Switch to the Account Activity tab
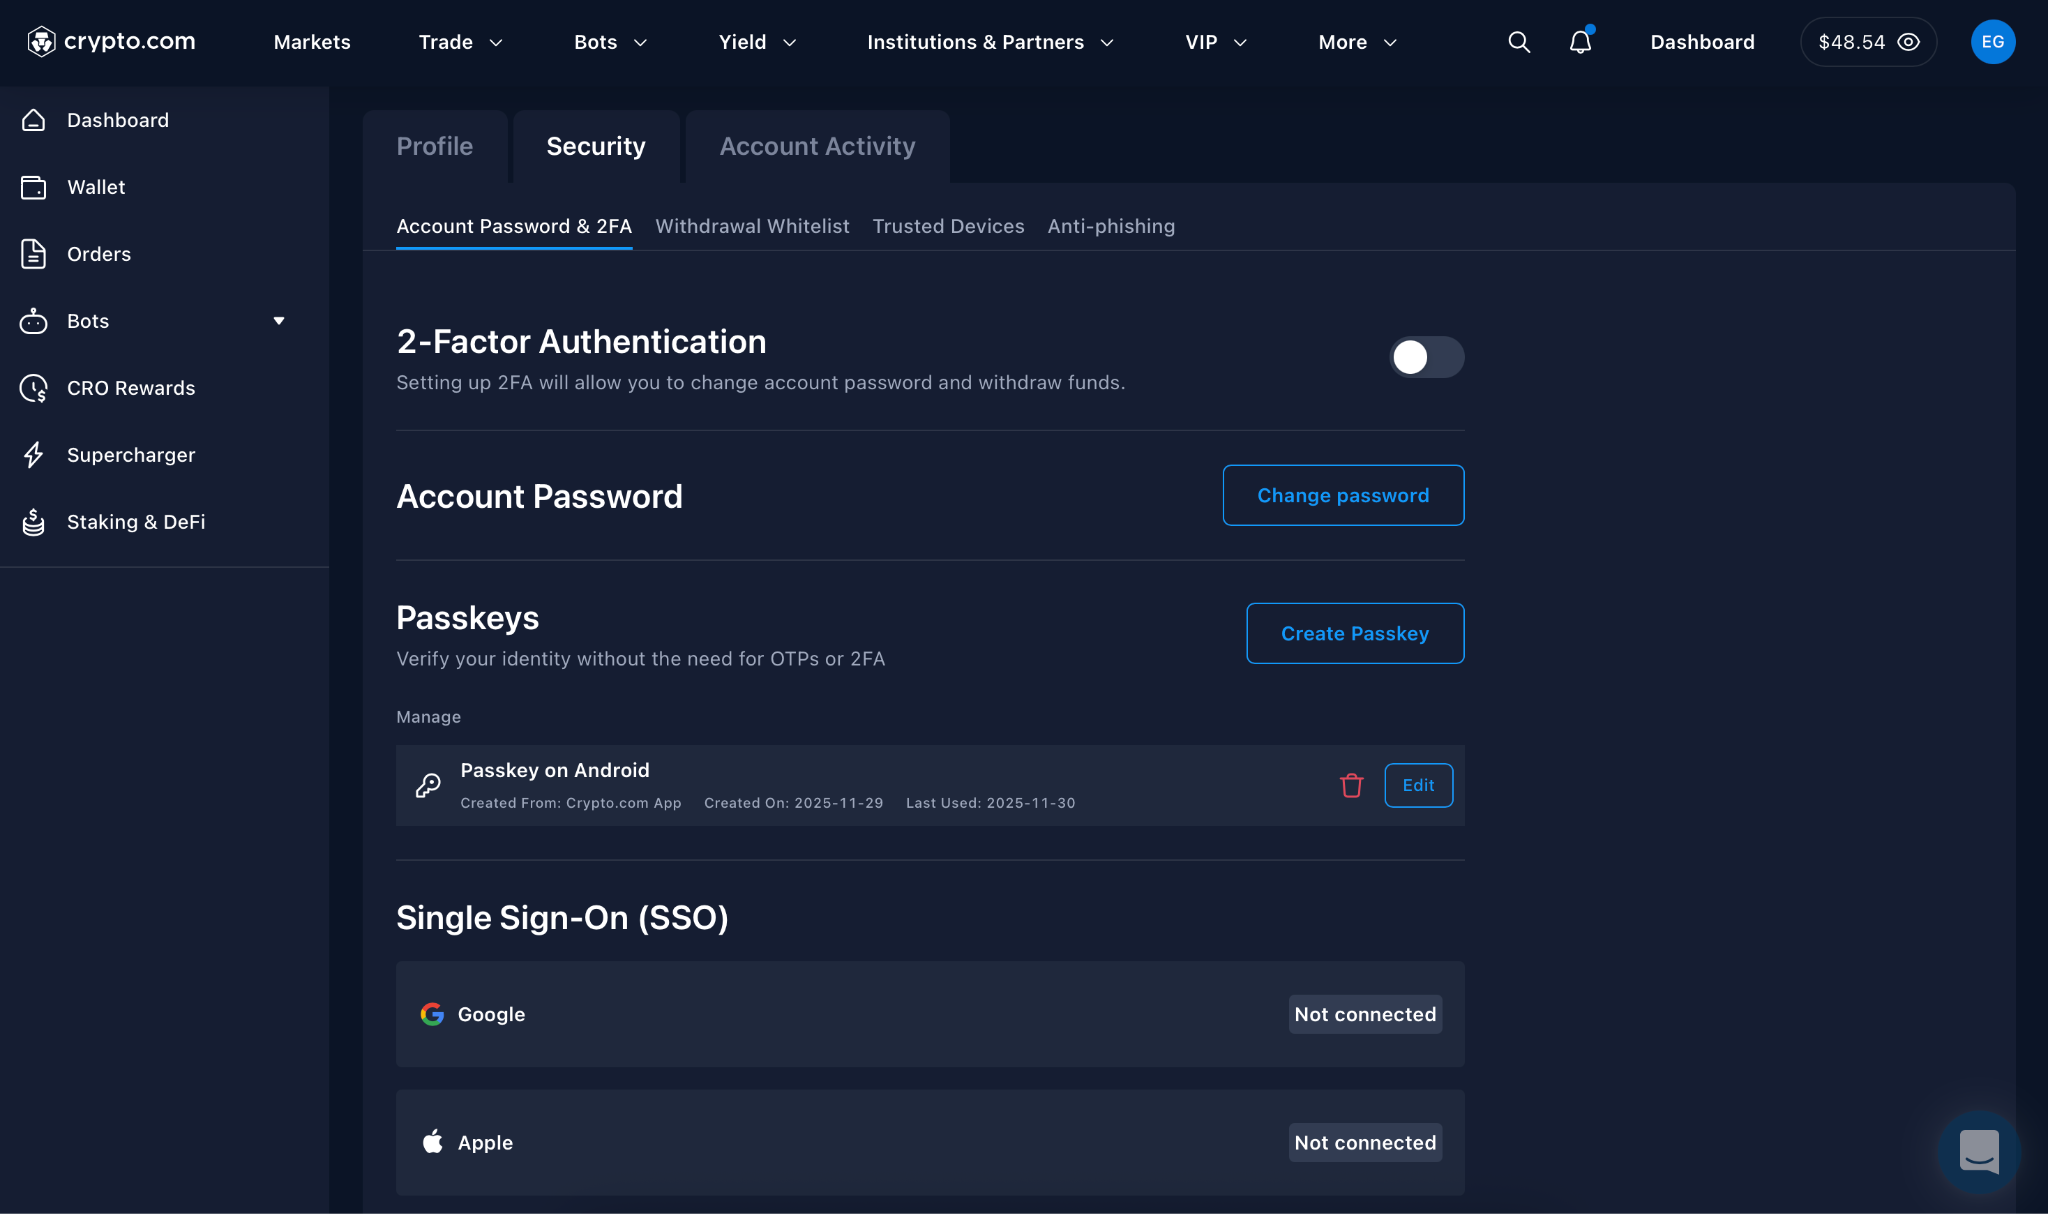Image resolution: width=2048 pixels, height=1214 pixels. pos(816,146)
